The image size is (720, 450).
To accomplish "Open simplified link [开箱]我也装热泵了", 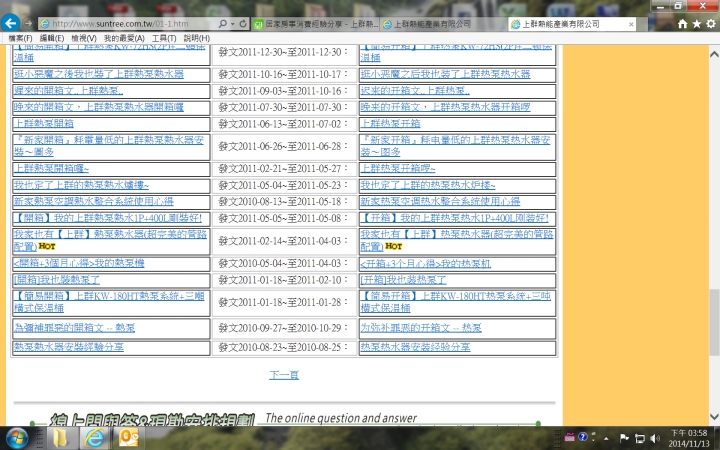I will (403, 280).
